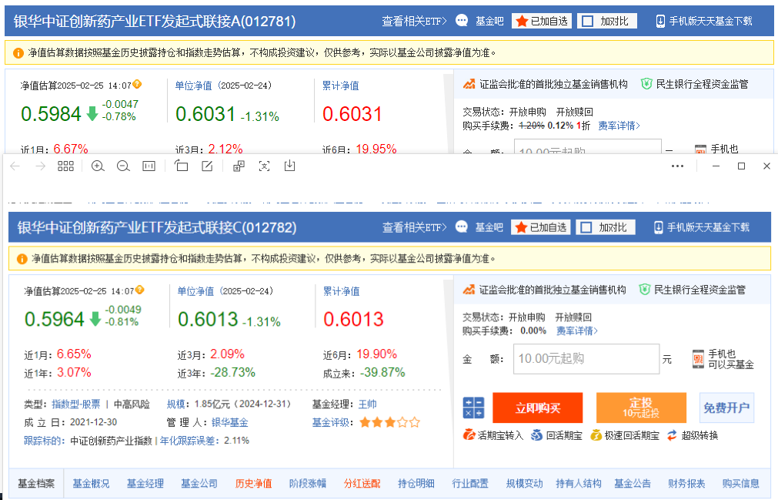The image size is (778, 500).
Task: Click the phone icon beside 手机也可以买基金
Action: click(x=698, y=359)
